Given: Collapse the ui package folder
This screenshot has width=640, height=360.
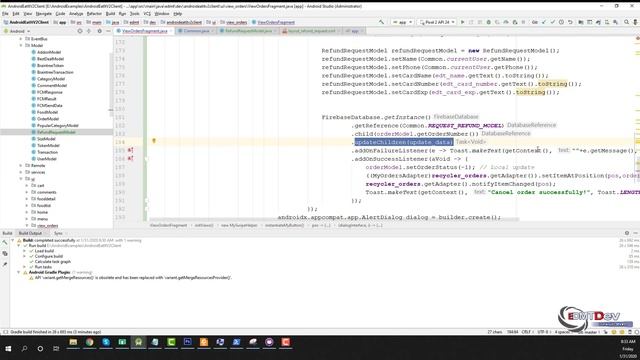Looking at the screenshot, I should 21,179.
